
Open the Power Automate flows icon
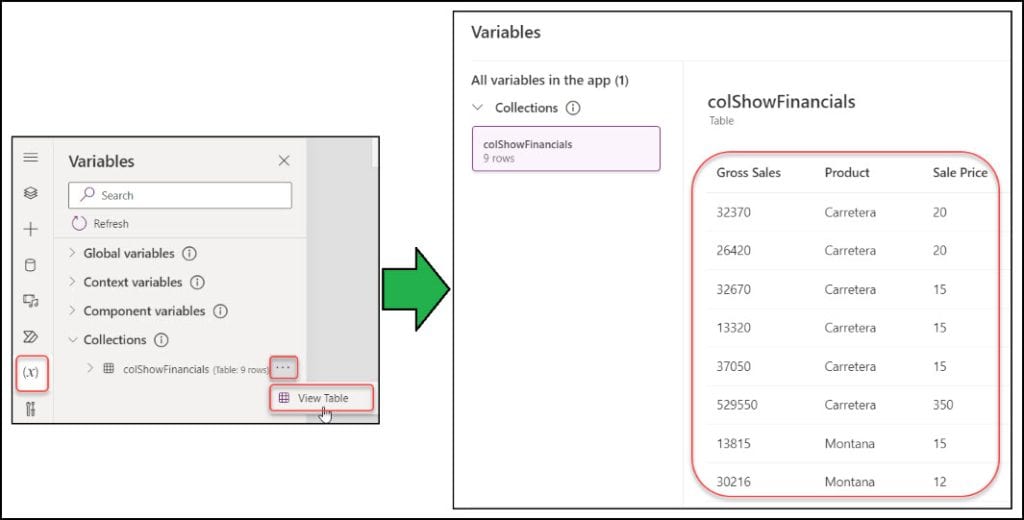pos(31,336)
